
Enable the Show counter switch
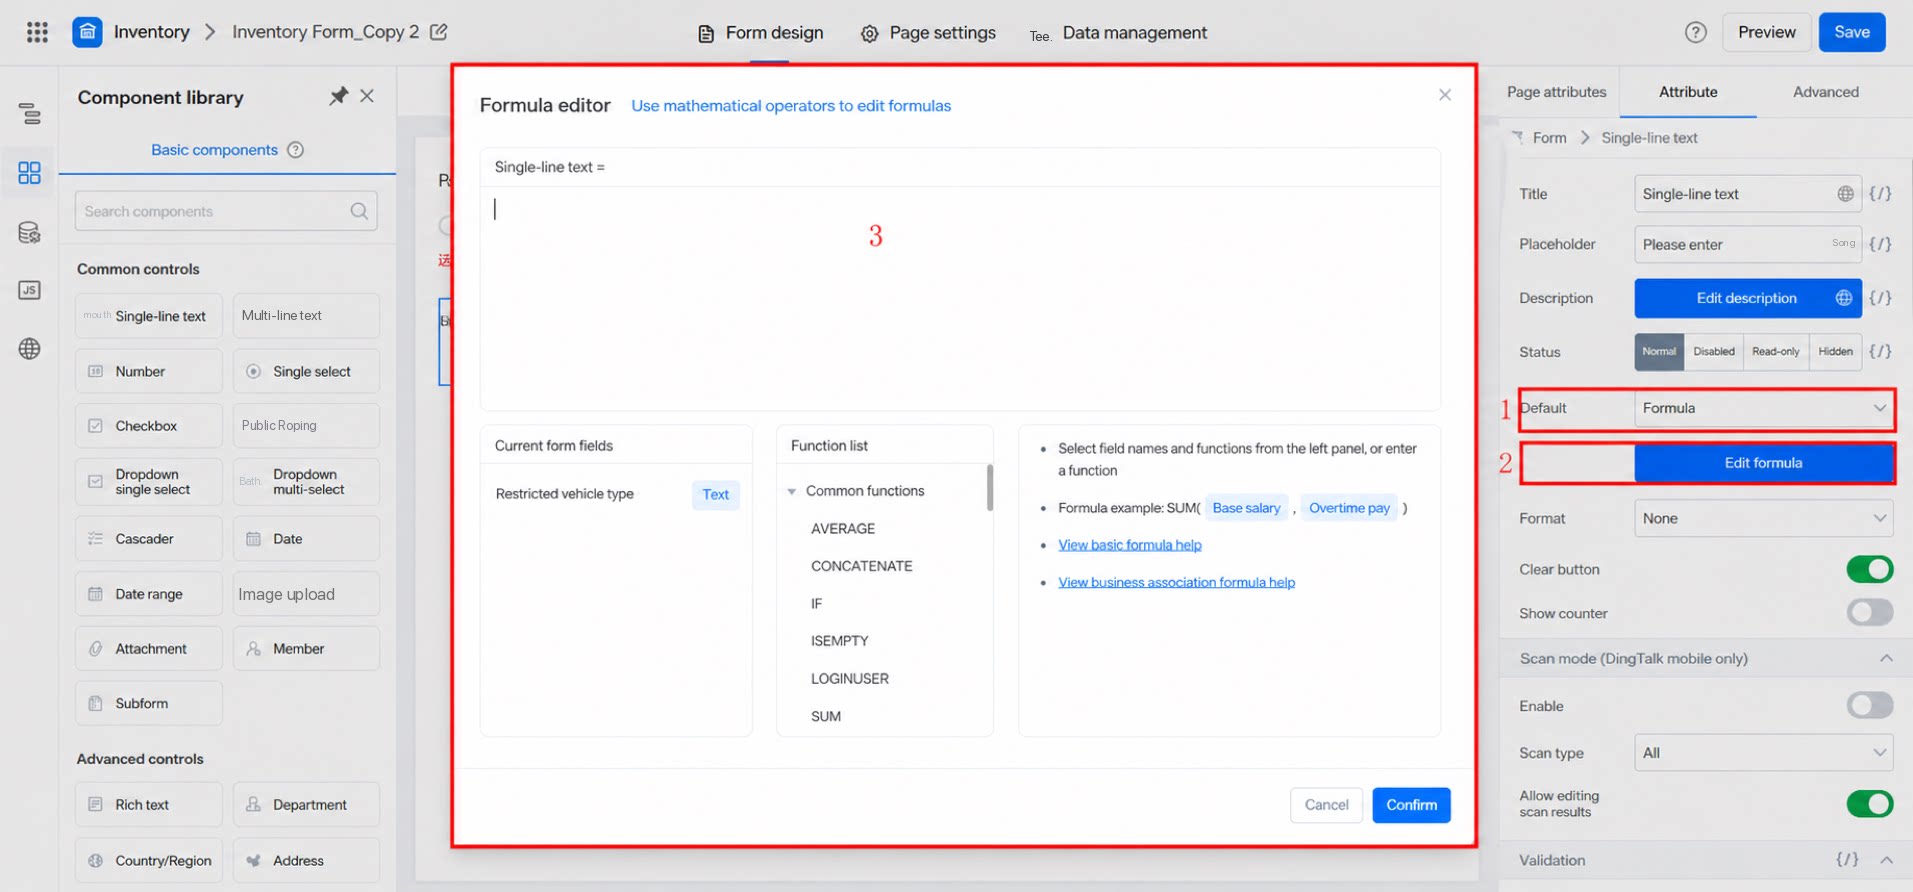tap(1869, 613)
